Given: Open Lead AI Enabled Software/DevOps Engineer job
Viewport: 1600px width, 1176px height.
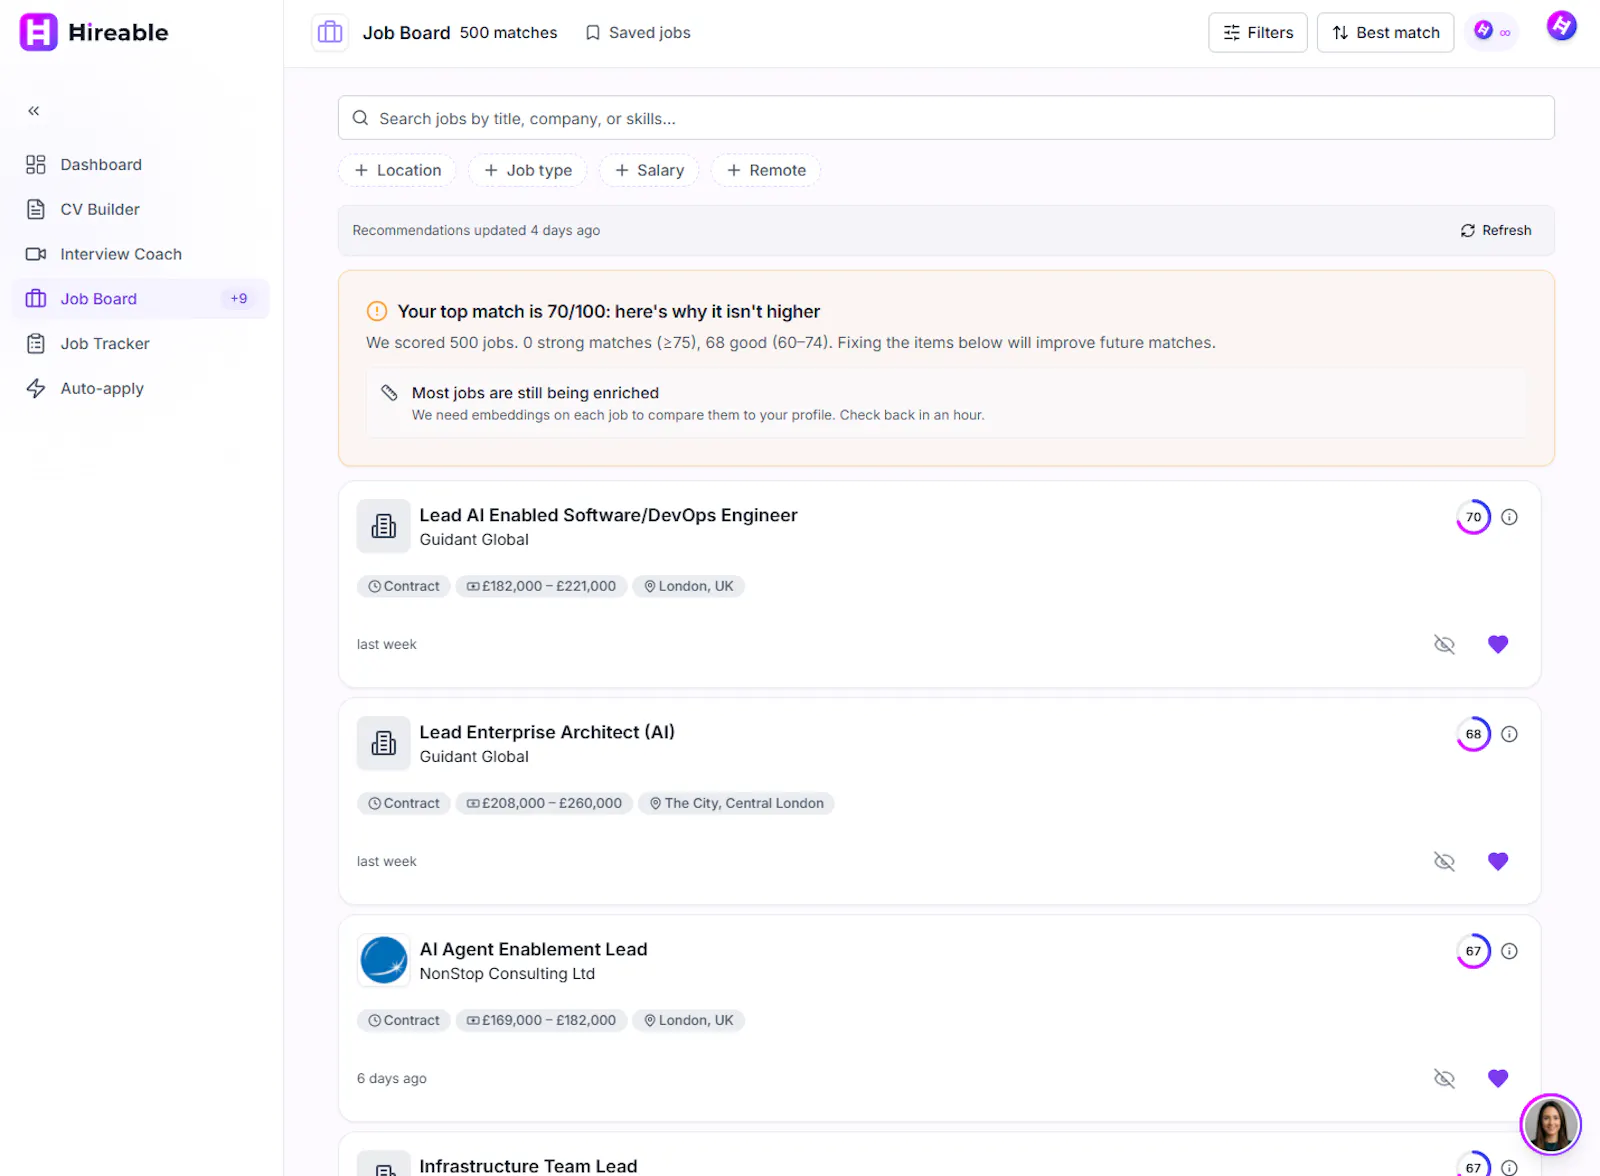Looking at the screenshot, I should coord(608,515).
